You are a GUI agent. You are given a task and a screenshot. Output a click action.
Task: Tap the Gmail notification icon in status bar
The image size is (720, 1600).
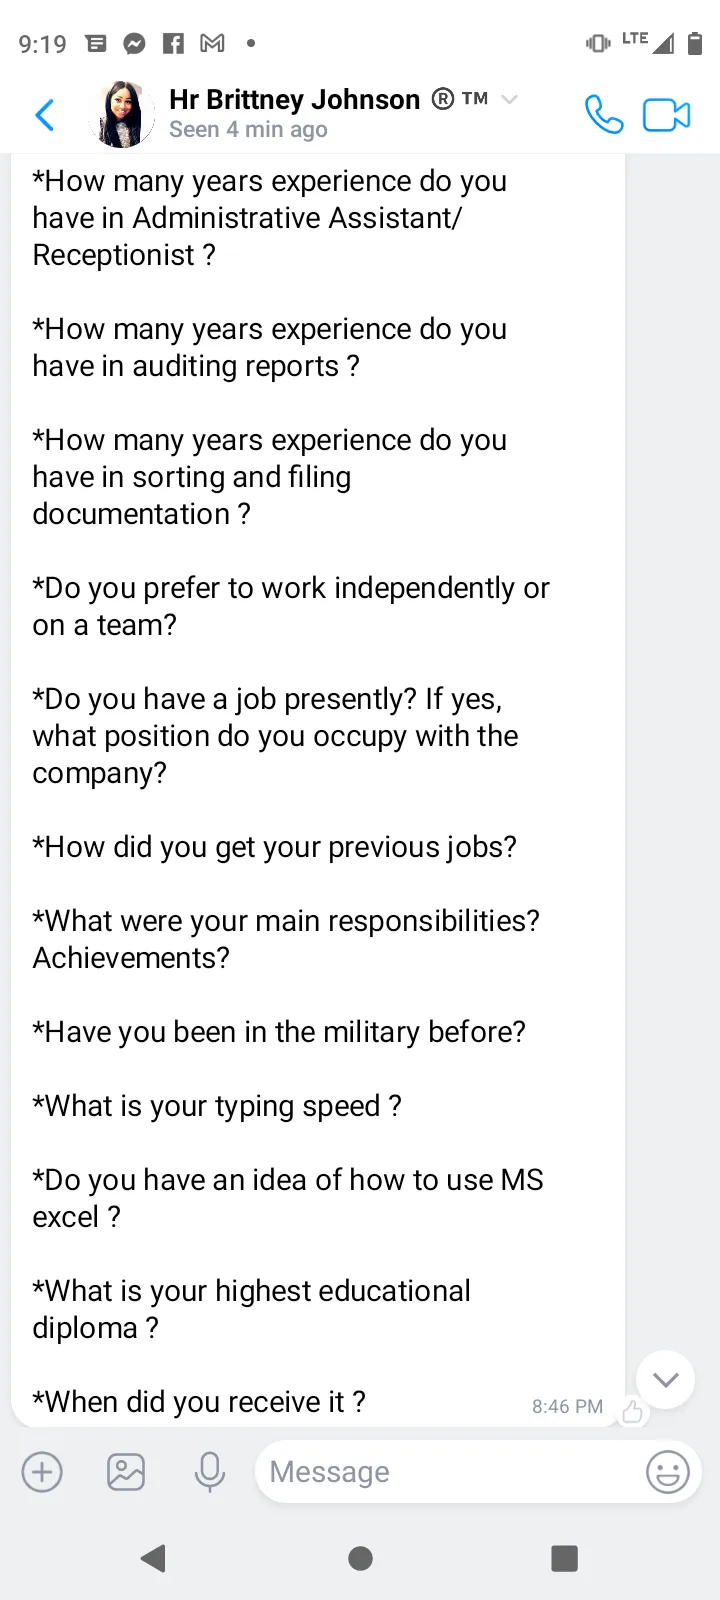tap(212, 43)
